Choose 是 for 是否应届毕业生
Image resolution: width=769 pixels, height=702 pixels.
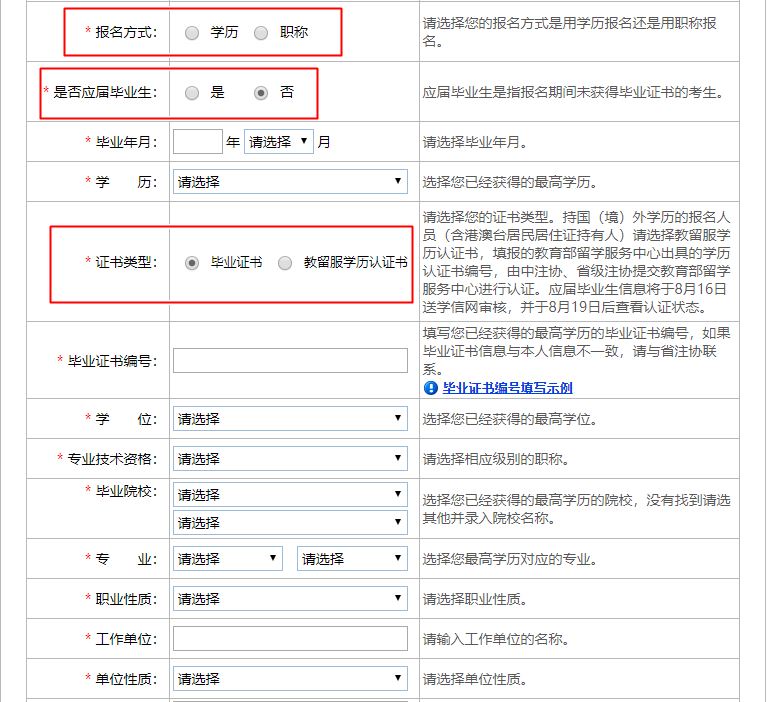[192, 93]
